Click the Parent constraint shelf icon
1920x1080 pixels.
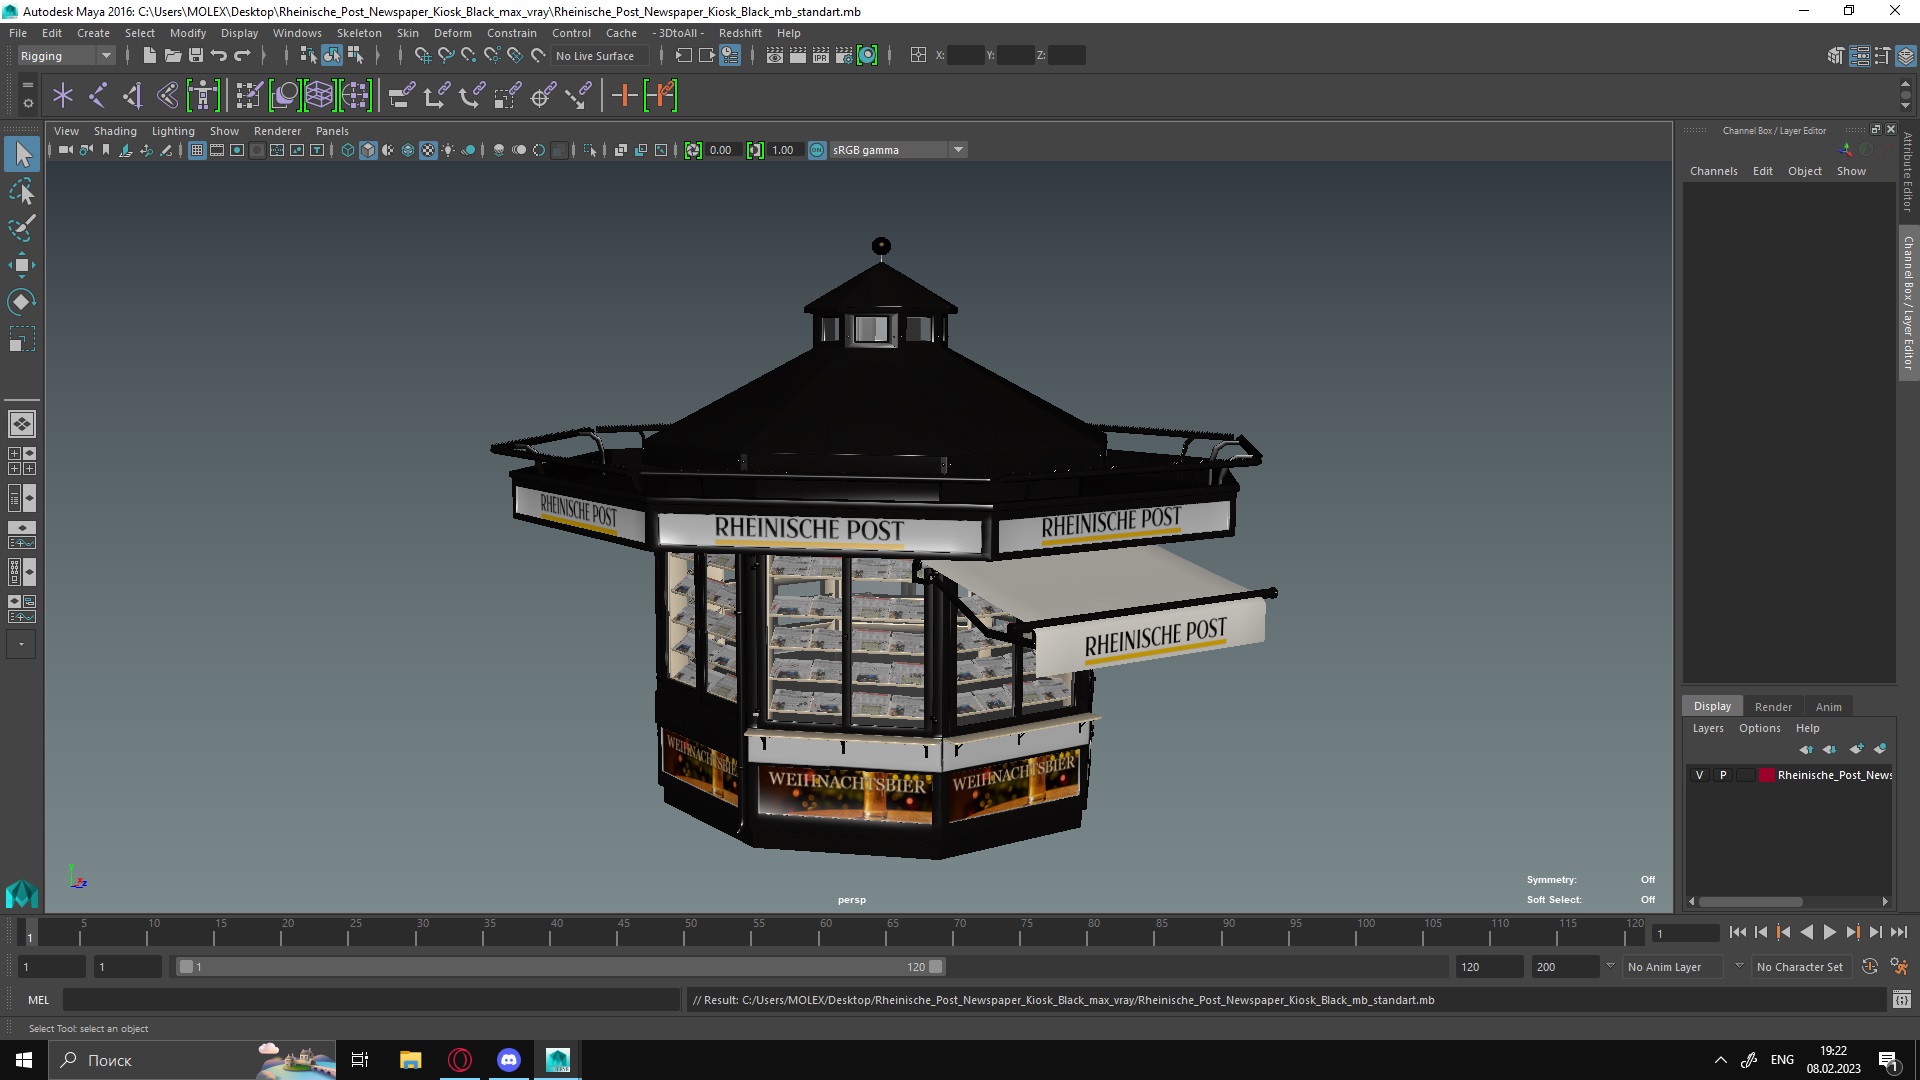point(402,96)
